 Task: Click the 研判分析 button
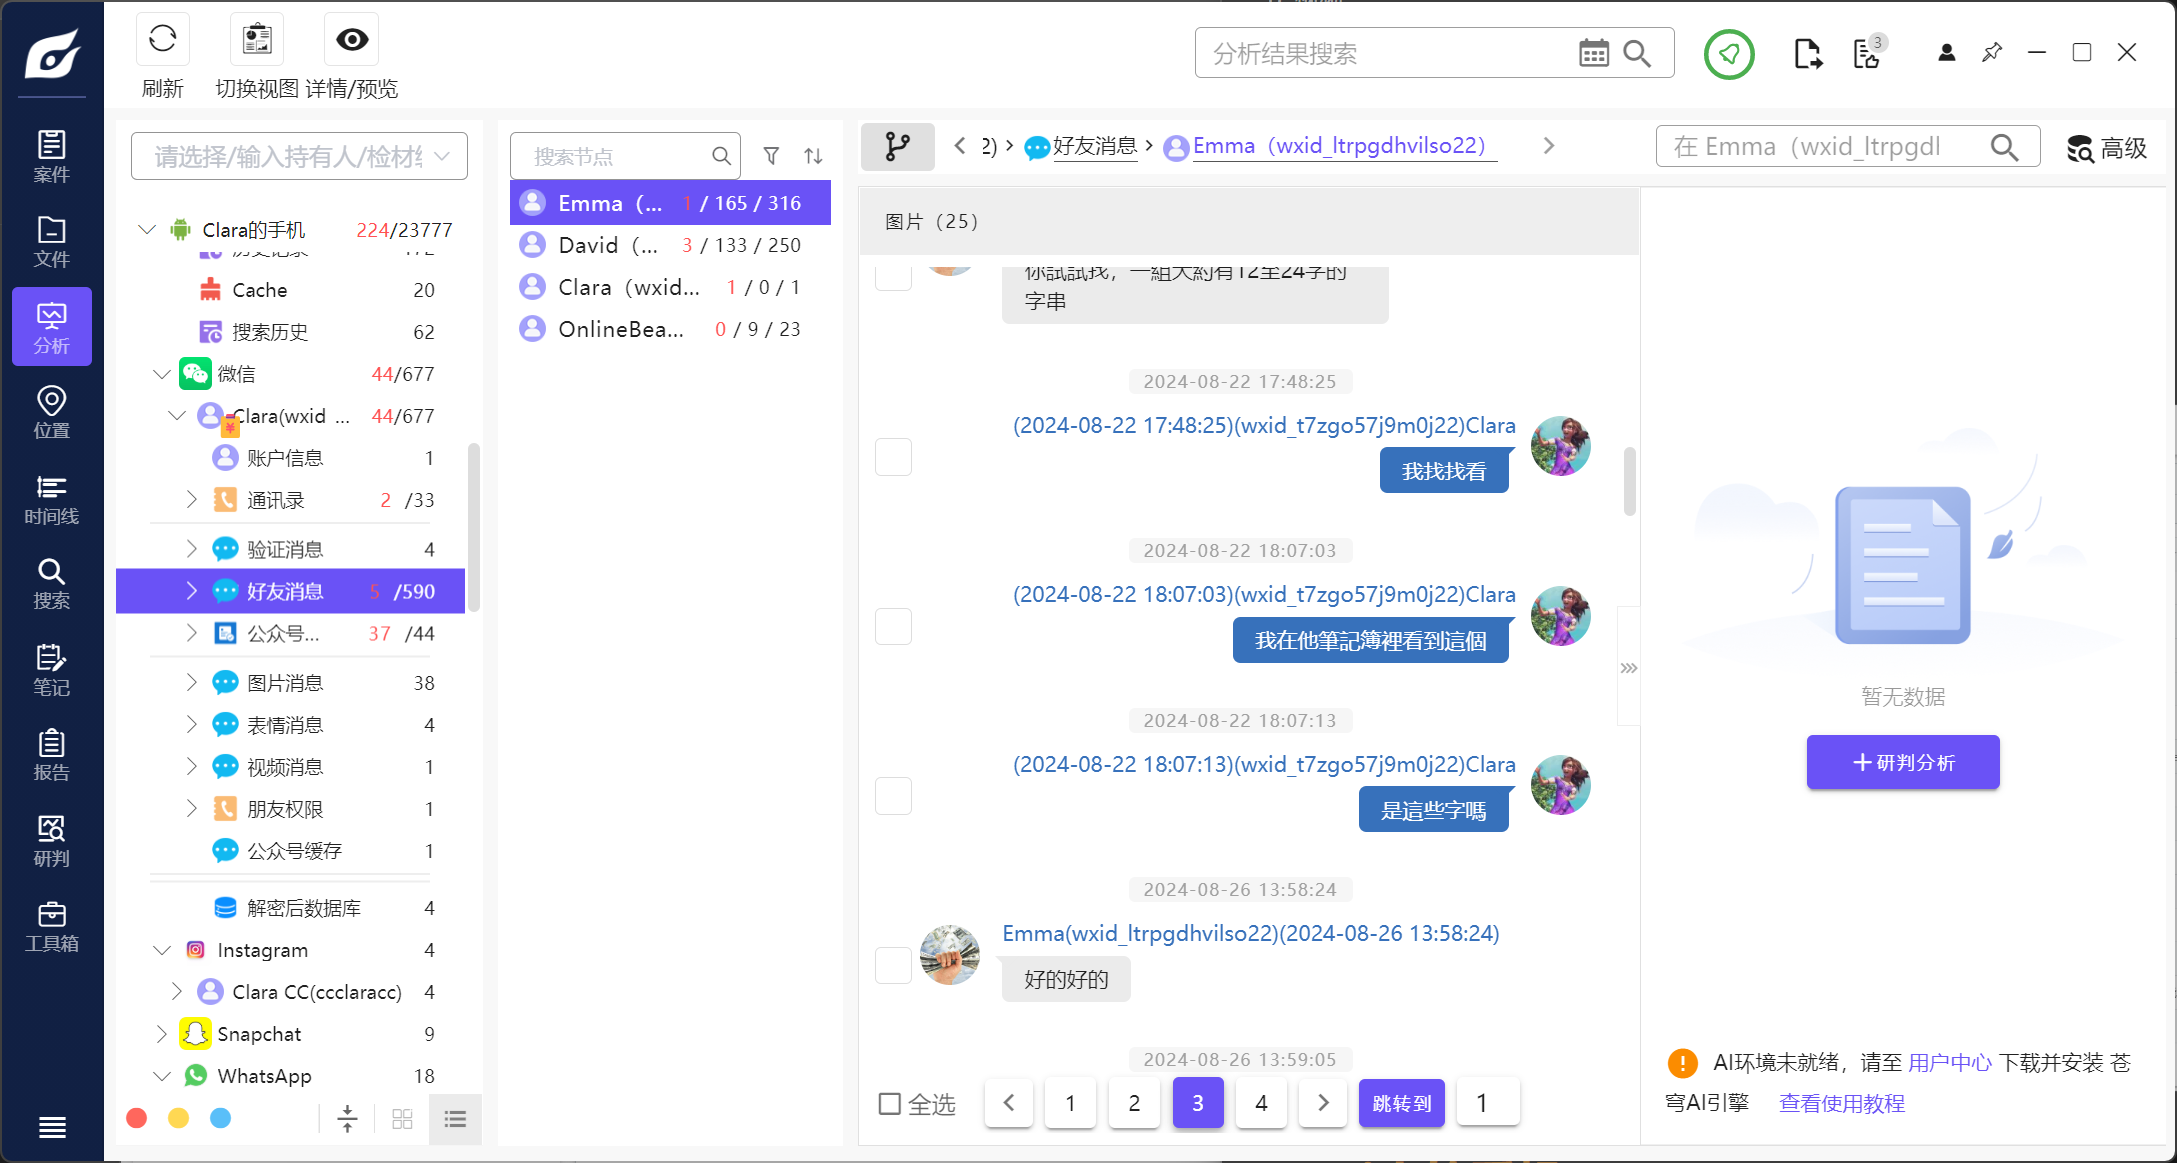coord(1902,762)
